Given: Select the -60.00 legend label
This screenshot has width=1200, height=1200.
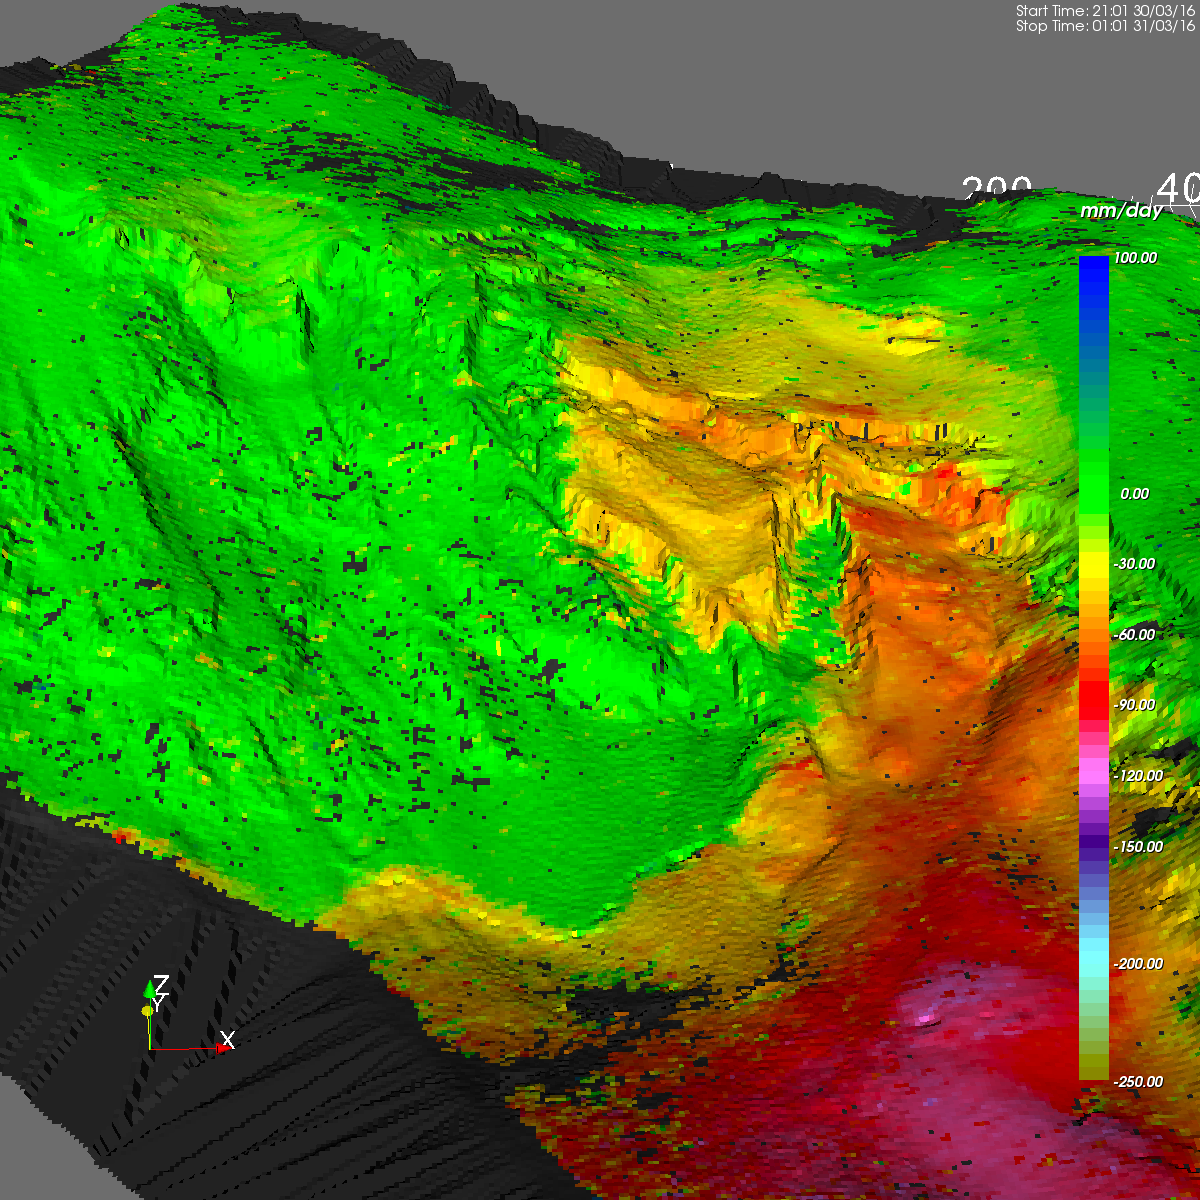Looking at the screenshot, I should pyautogui.click(x=1133, y=635).
